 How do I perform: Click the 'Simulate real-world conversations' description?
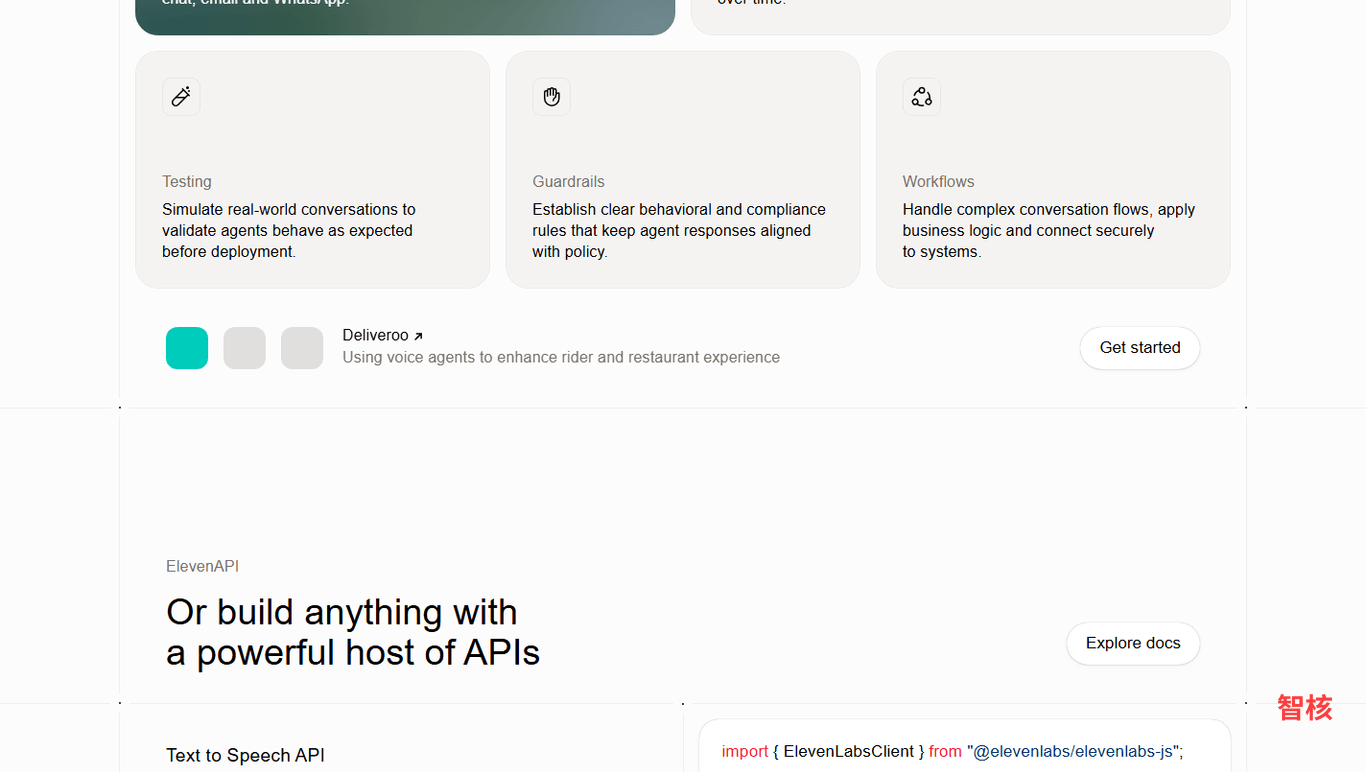(289, 230)
